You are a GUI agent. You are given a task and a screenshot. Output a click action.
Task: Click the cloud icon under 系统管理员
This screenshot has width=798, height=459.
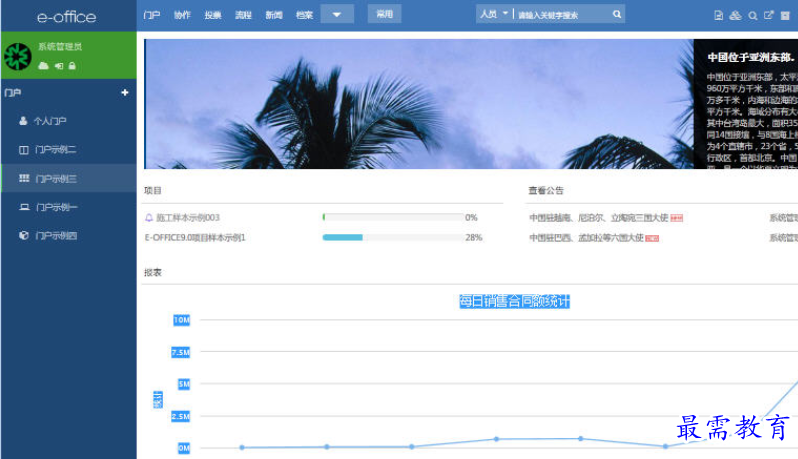point(43,65)
